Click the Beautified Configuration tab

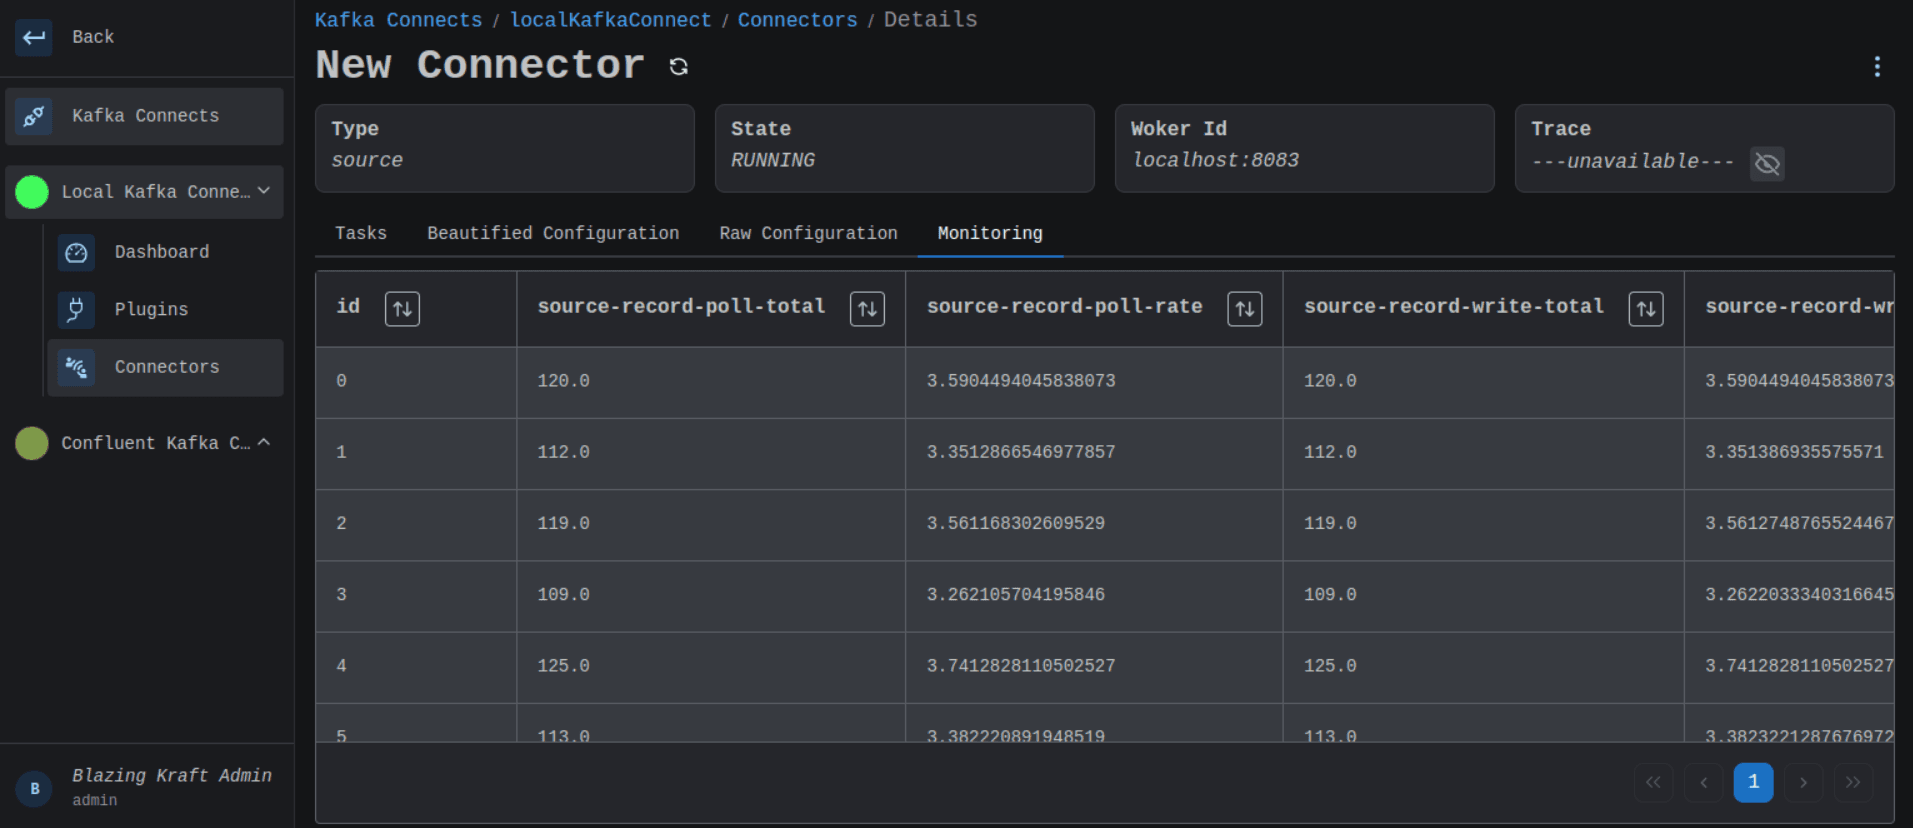(x=553, y=233)
